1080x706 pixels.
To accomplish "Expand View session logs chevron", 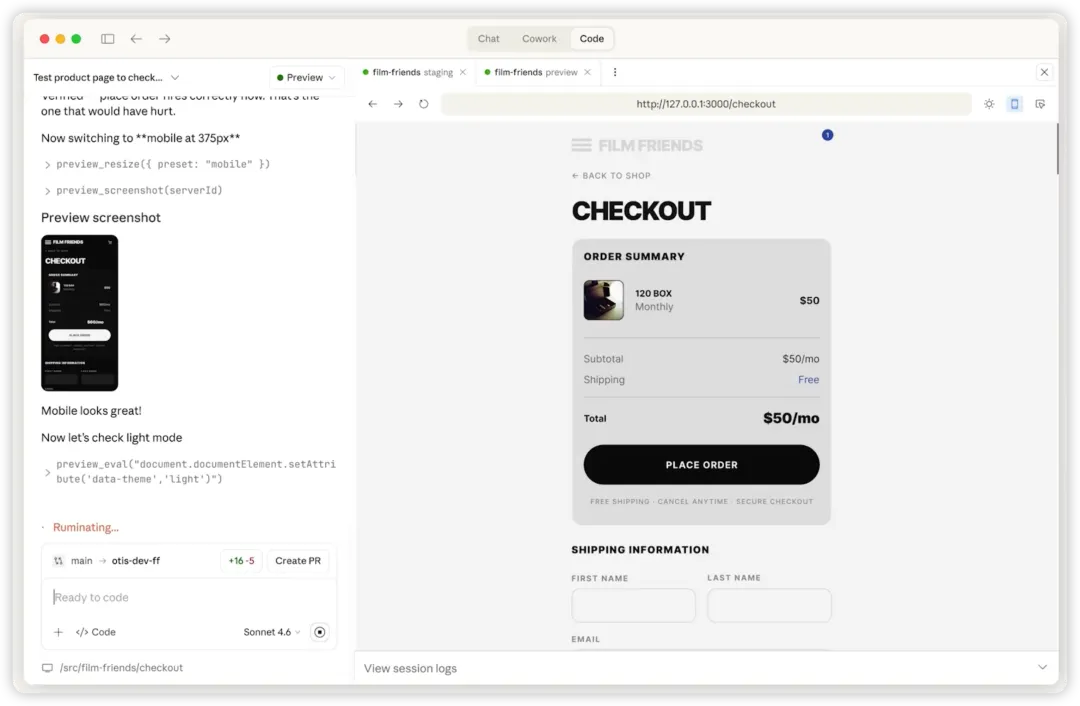I will tap(1042, 667).
